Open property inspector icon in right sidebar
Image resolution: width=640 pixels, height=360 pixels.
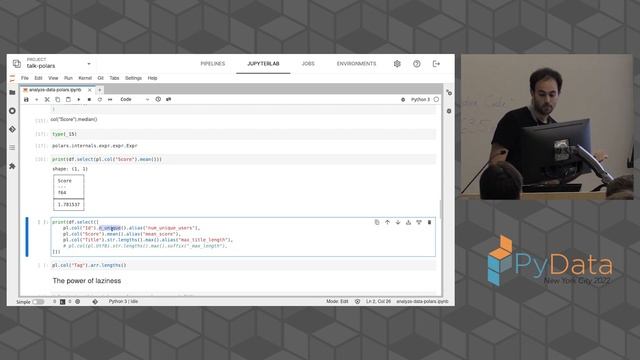[x=449, y=93]
